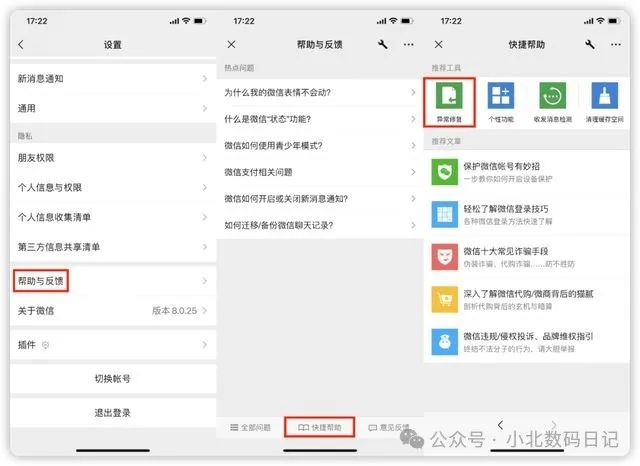Viewport: 640px width, 466px height.
Task: Tap subtitle 一步教你如何开启设备保护
Action: 508,179
